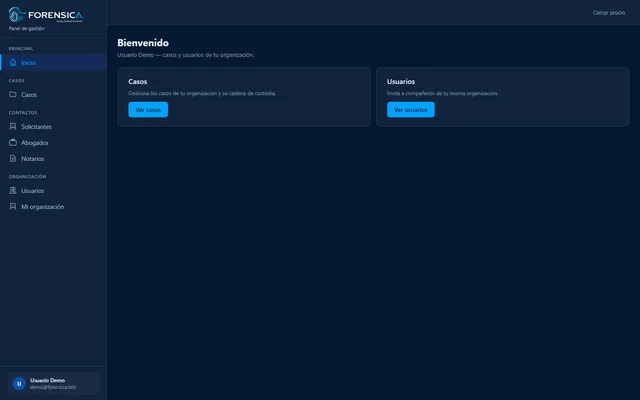
Task: Open Usuarios in the sidebar menu
Action: [x=53, y=191]
